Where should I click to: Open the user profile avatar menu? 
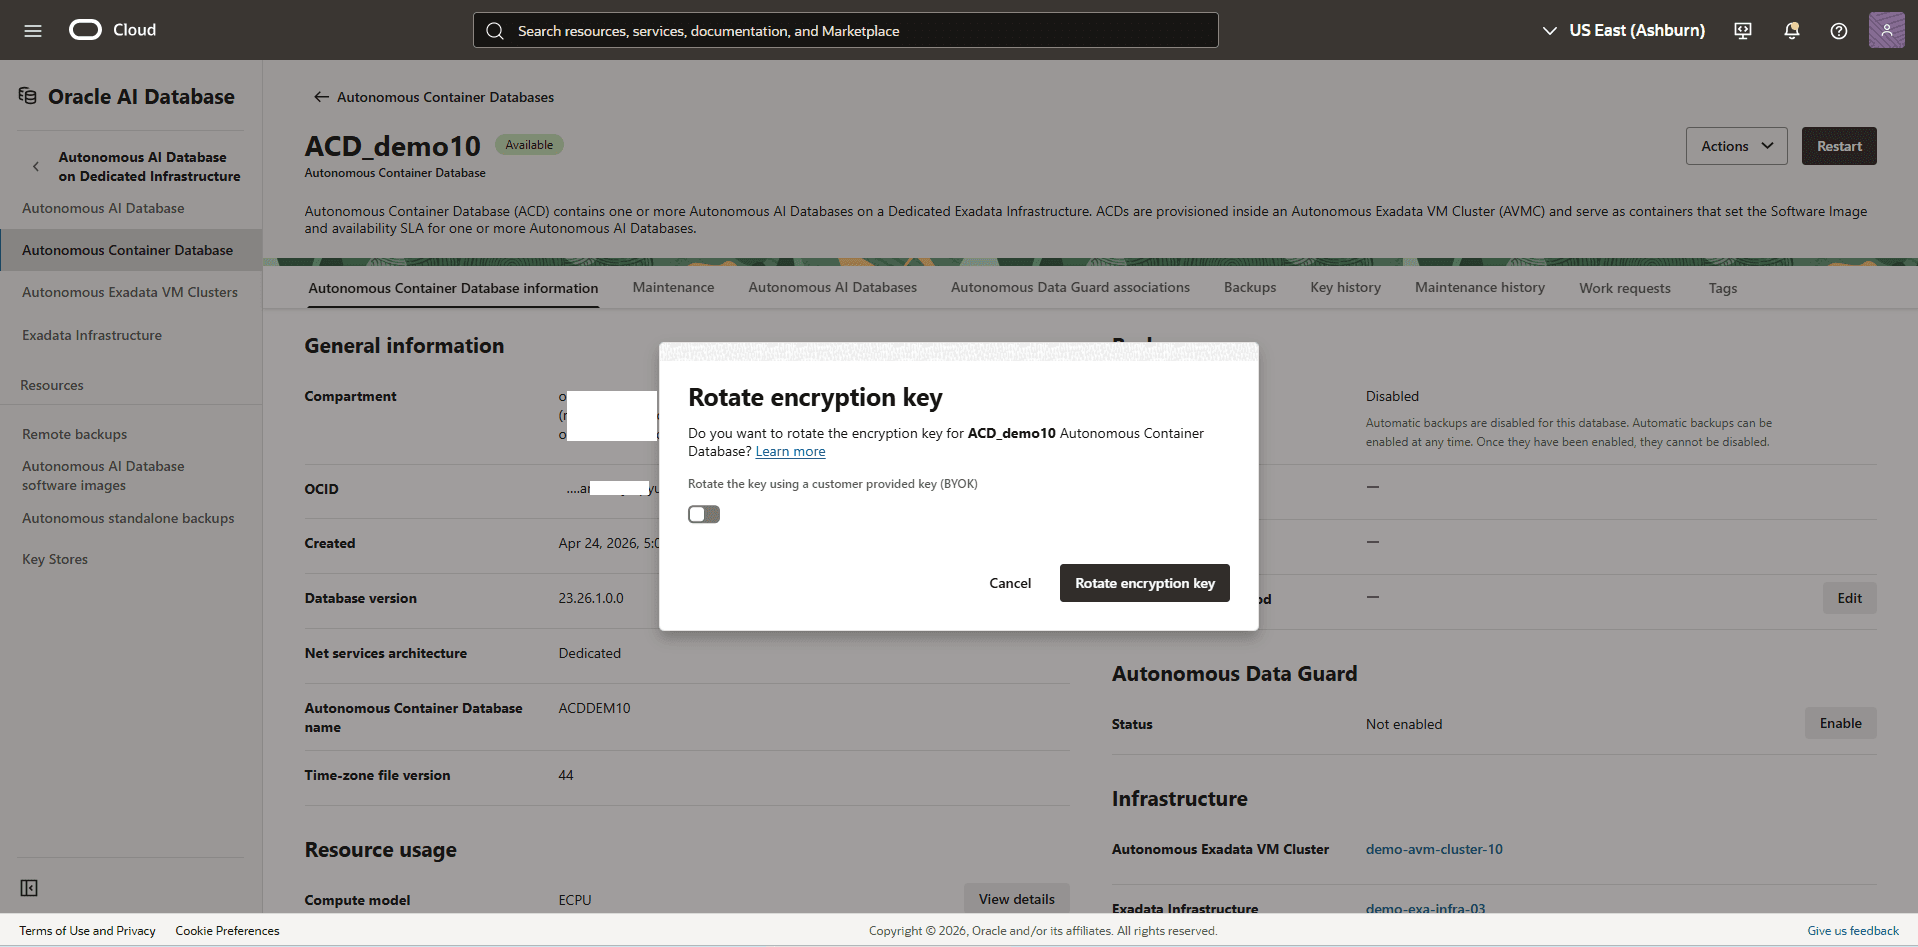coord(1886,30)
